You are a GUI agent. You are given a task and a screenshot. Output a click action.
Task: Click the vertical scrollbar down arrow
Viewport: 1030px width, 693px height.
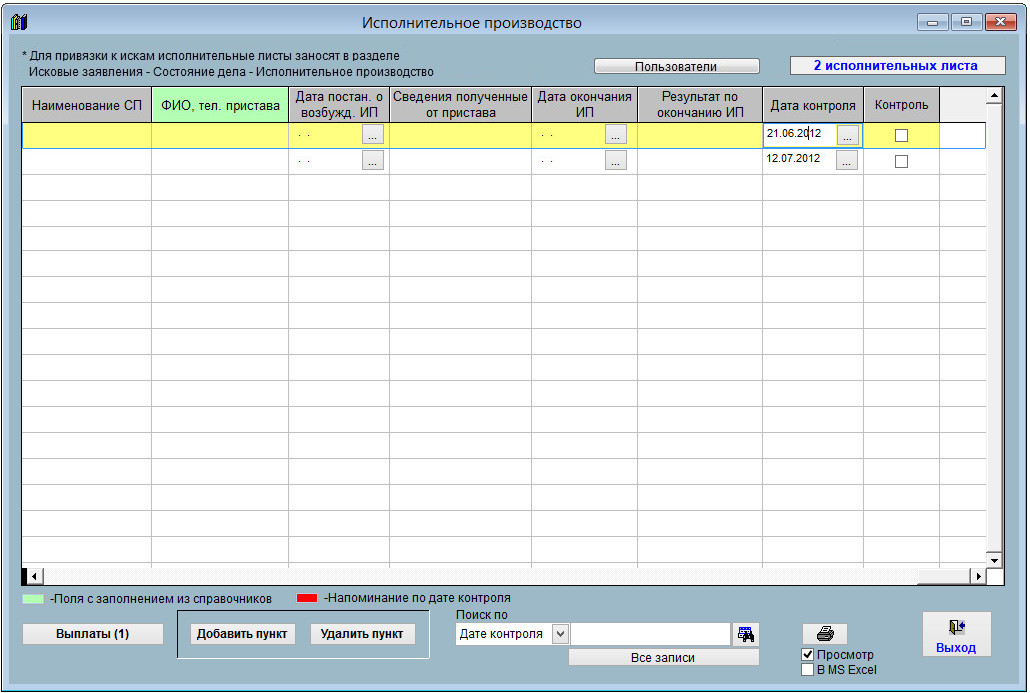pos(994,561)
